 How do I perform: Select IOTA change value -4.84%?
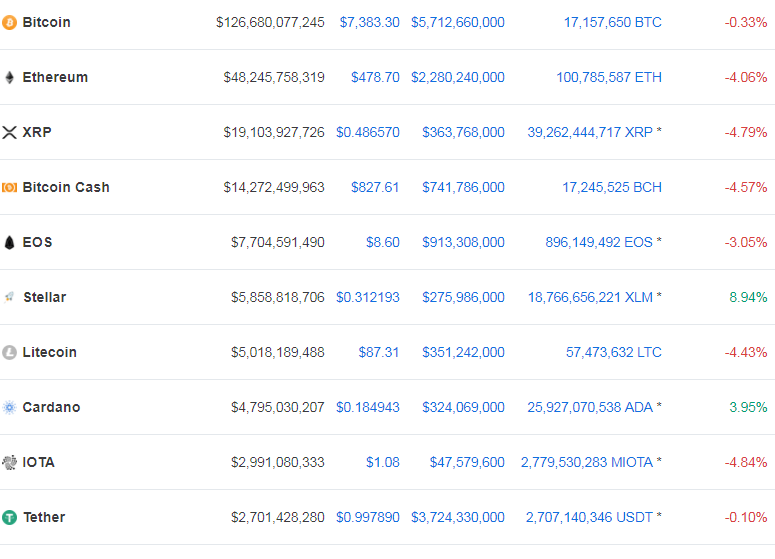click(746, 462)
